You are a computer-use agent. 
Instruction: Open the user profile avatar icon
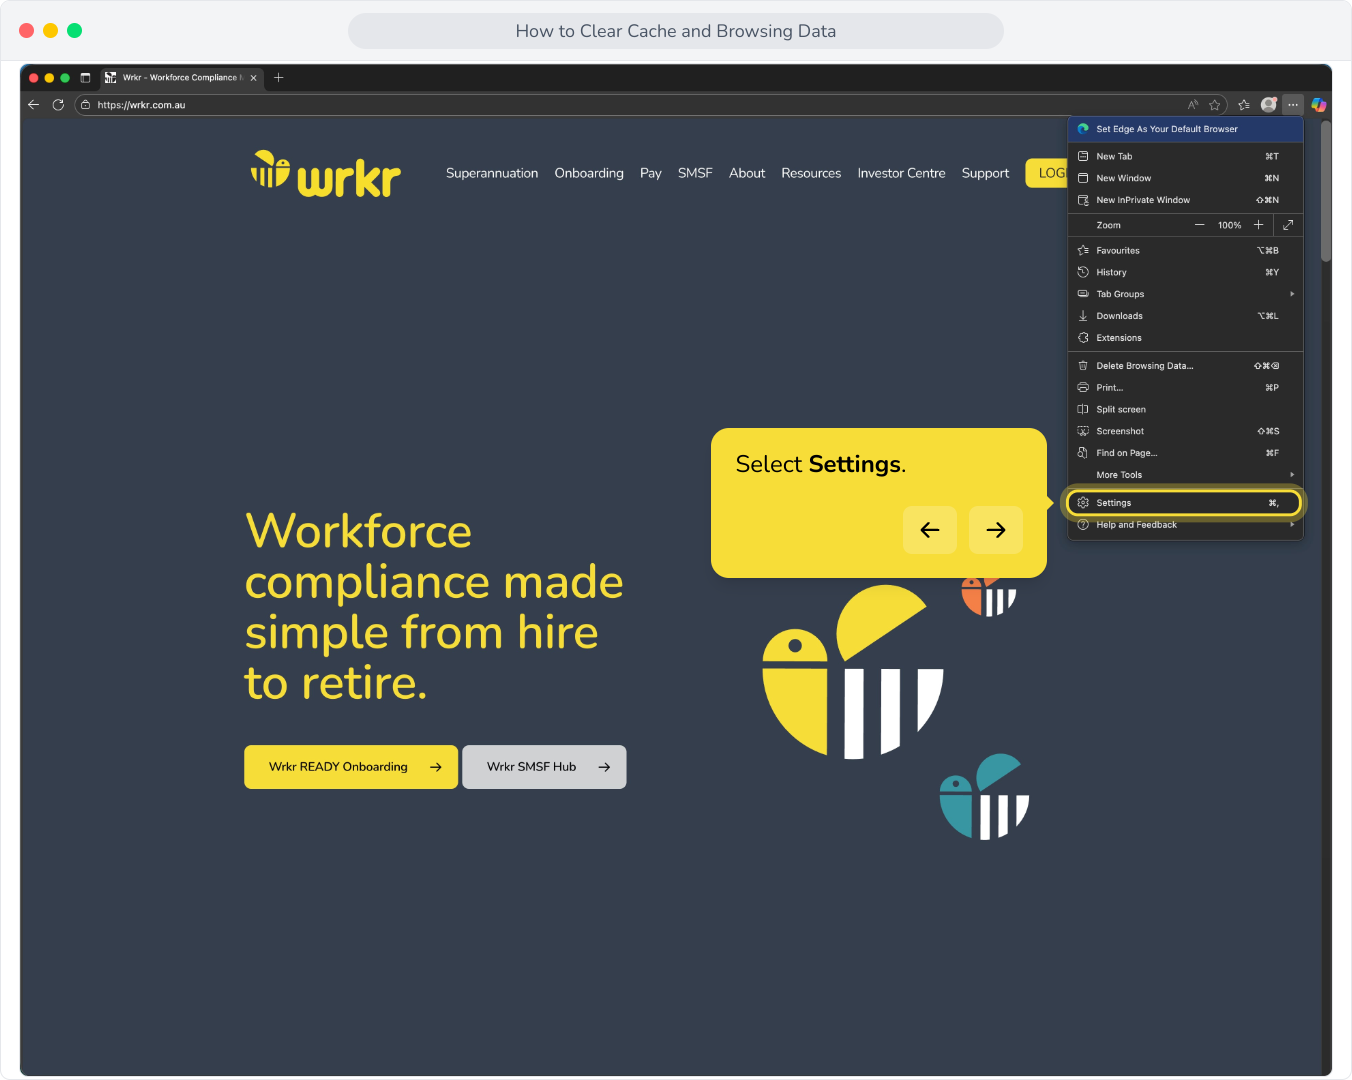[1269, 104]
